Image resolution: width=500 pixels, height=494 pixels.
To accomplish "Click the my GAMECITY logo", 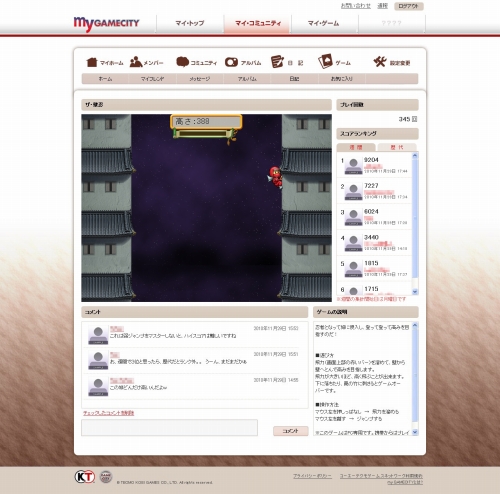I will tap(106, 24).
